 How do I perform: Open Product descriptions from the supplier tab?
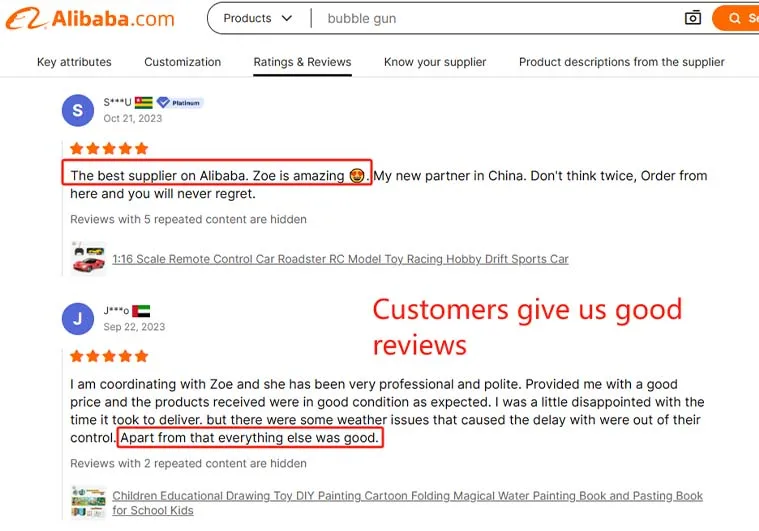[622, 62]
